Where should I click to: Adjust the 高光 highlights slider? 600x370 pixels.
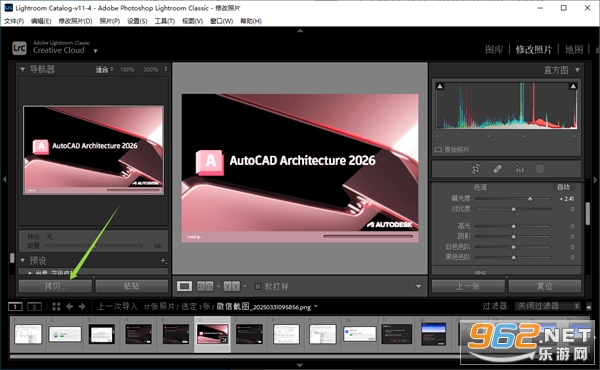click(x=513, y=226)
